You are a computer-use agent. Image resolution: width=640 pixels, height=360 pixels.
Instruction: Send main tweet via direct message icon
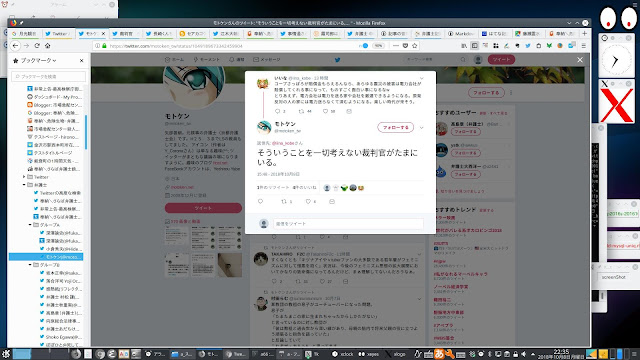point(332,201)
